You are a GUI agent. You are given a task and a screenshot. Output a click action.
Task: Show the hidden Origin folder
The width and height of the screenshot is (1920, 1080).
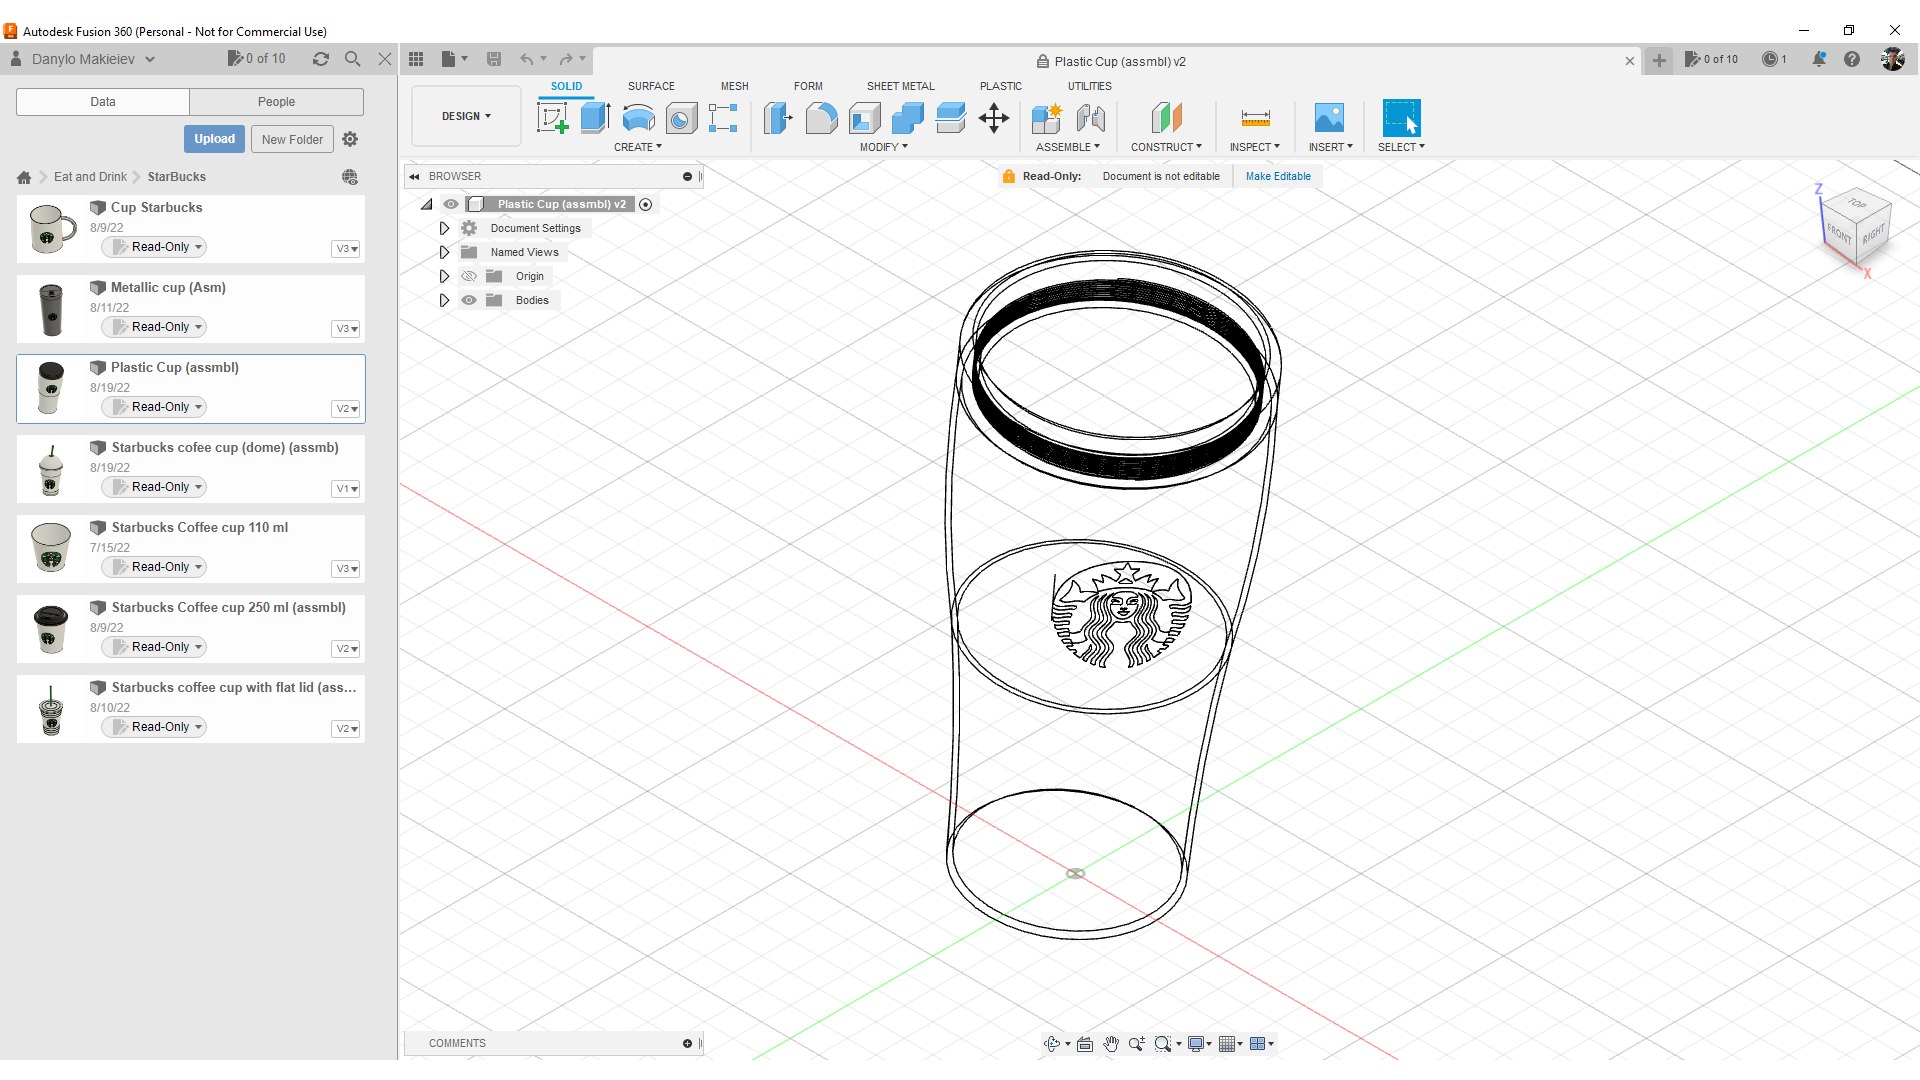coord(468,276)
